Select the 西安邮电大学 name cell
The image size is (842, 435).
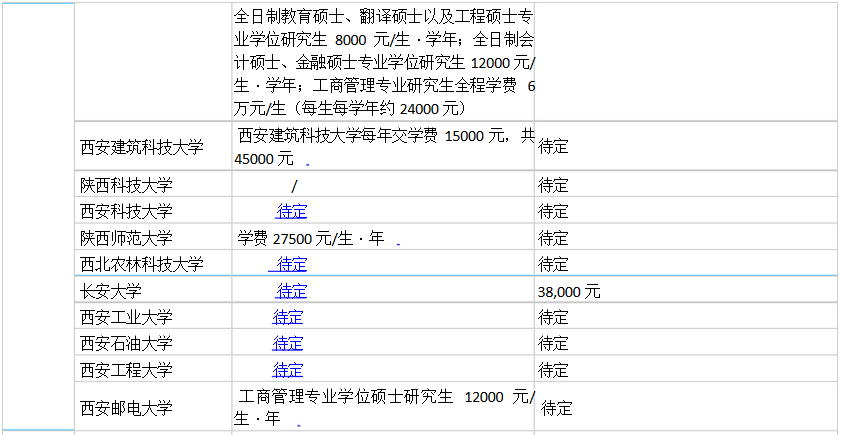point(153,408)
